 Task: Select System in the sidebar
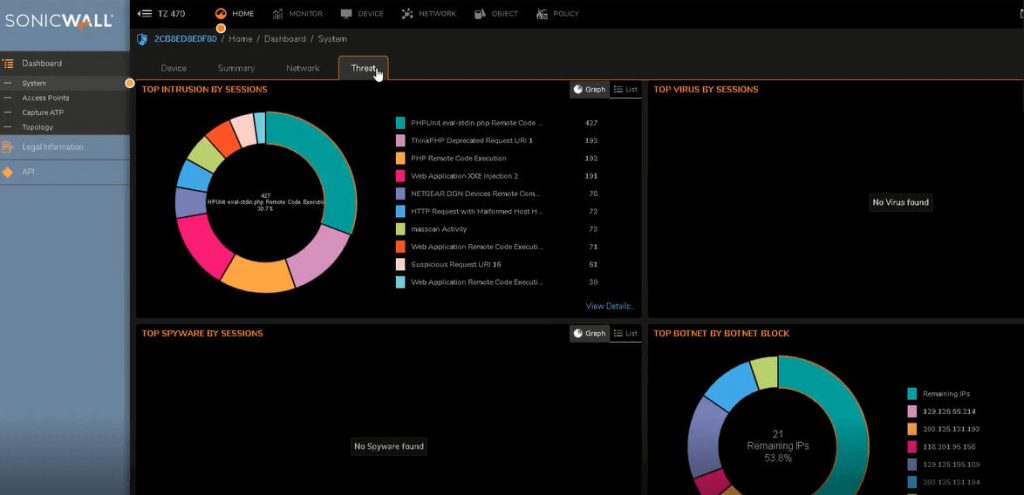click(x=34, y=84)
